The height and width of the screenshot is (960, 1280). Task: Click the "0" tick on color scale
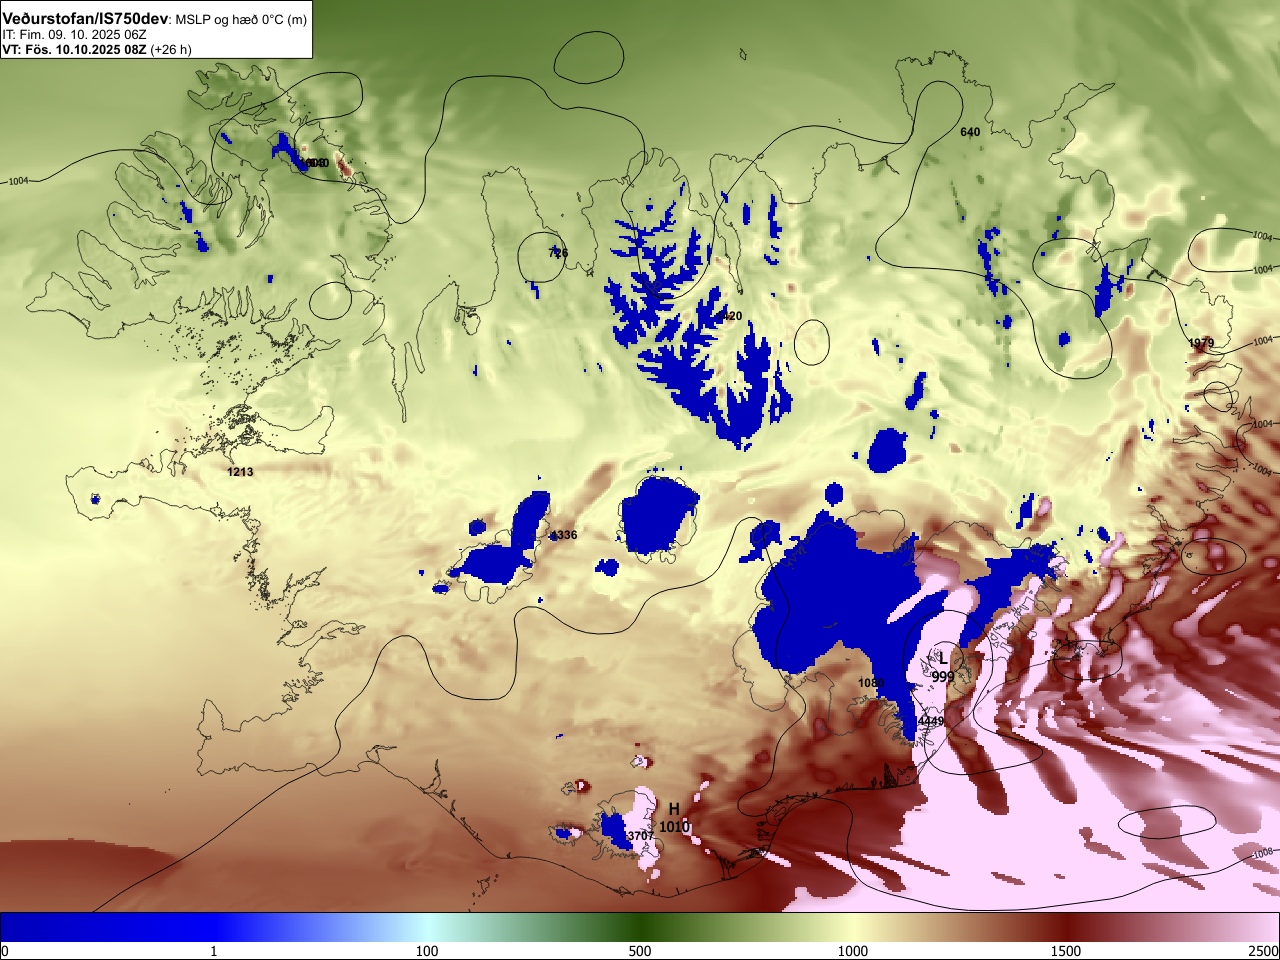(x=4, y=951)
